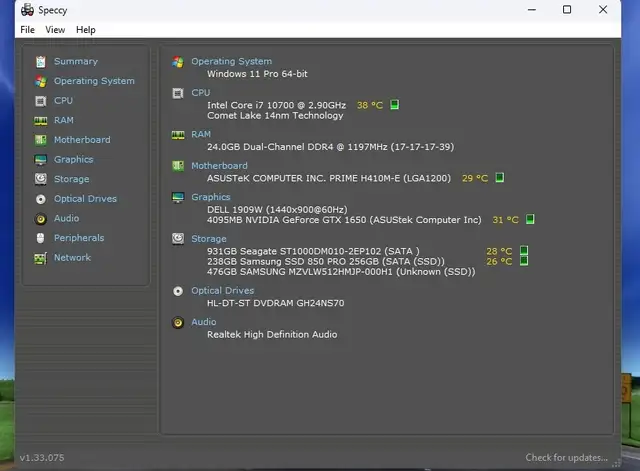Image resolution: width=640 pixels, height=471 pixels.
Task: Click the 28 °C Seagate temperature value
Action: click(499, 251)
